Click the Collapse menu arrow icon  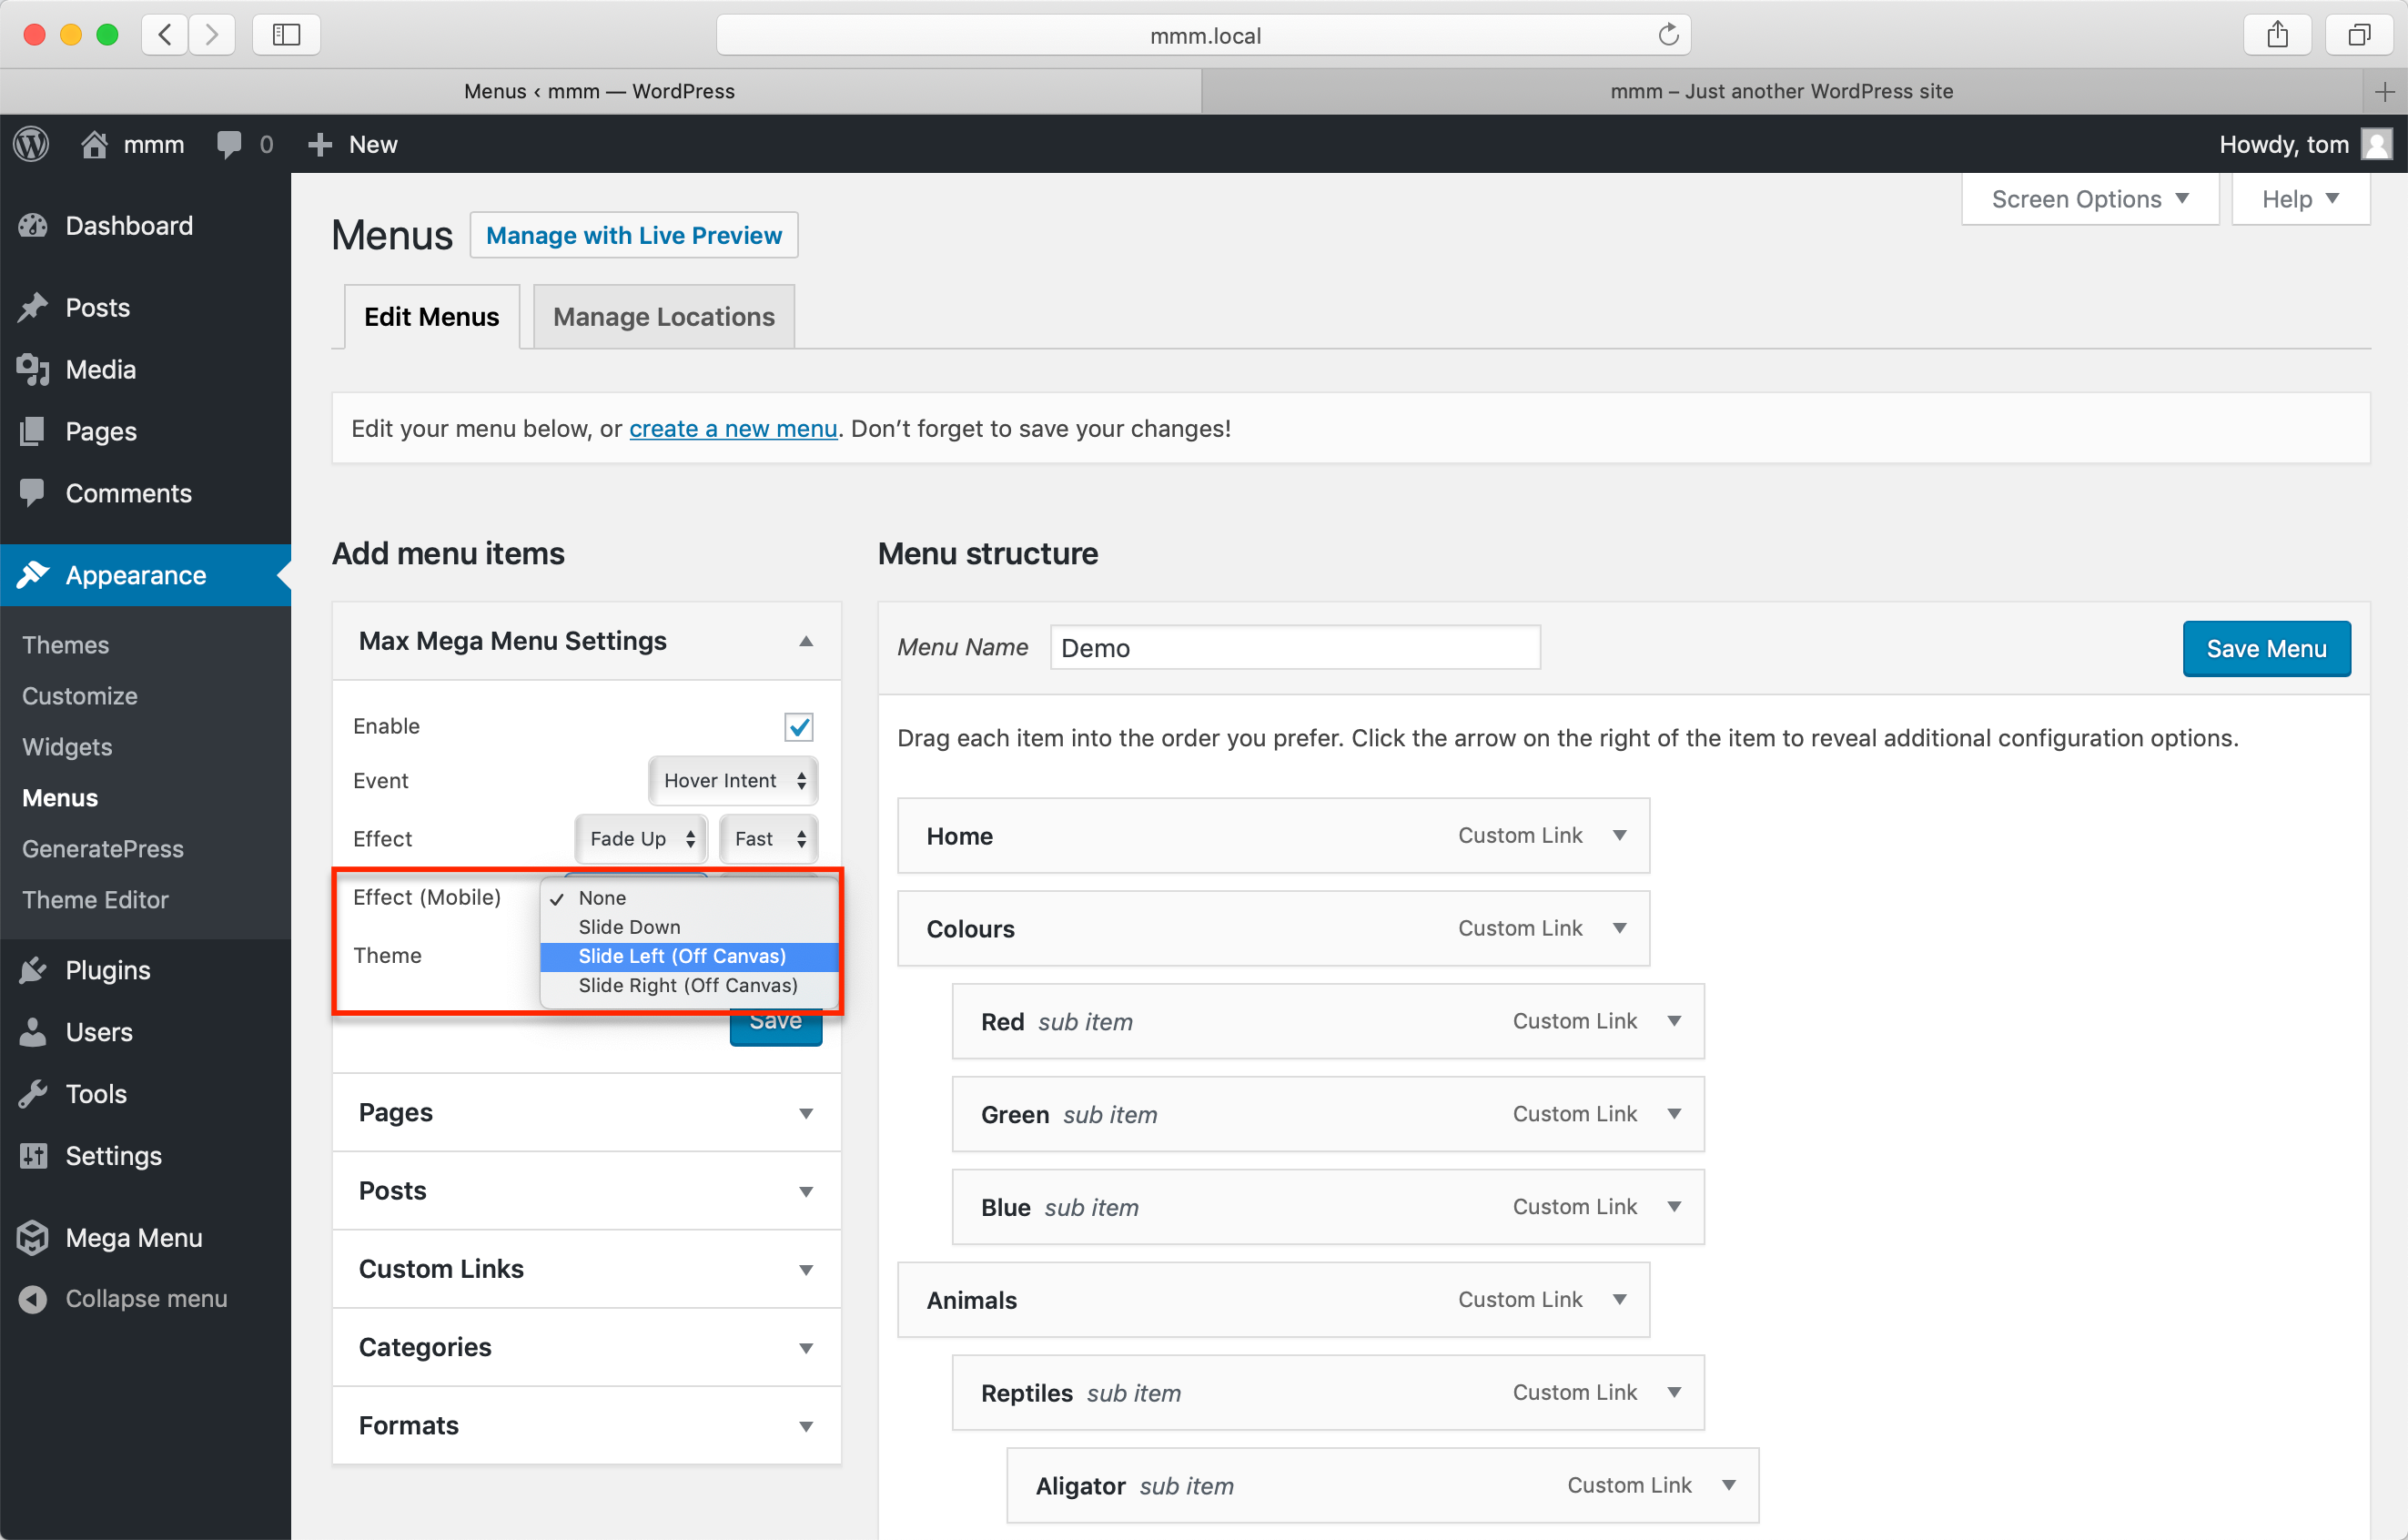(33, 1298)
